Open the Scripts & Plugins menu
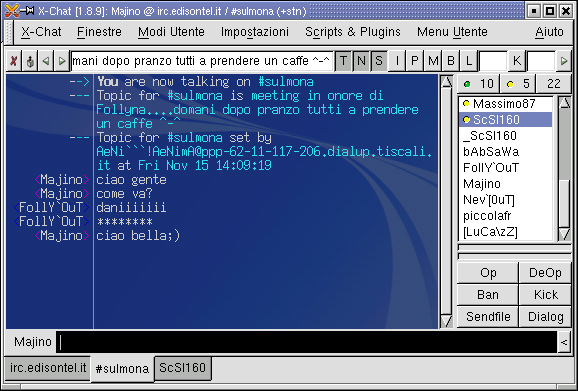This screenshot has height=391, width=578. point(353,32)
